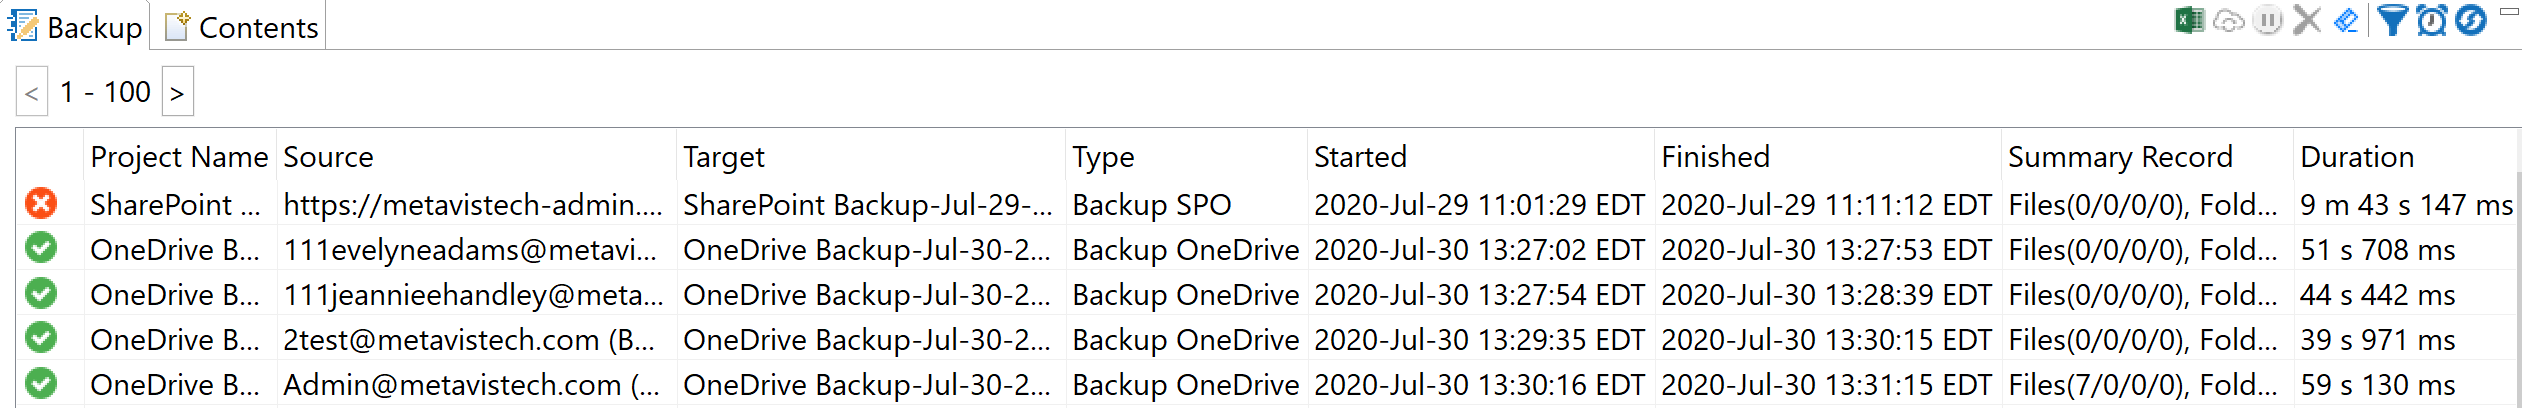
Task: Click the Export to Excel icon
Action: (x=2190, y=20)
